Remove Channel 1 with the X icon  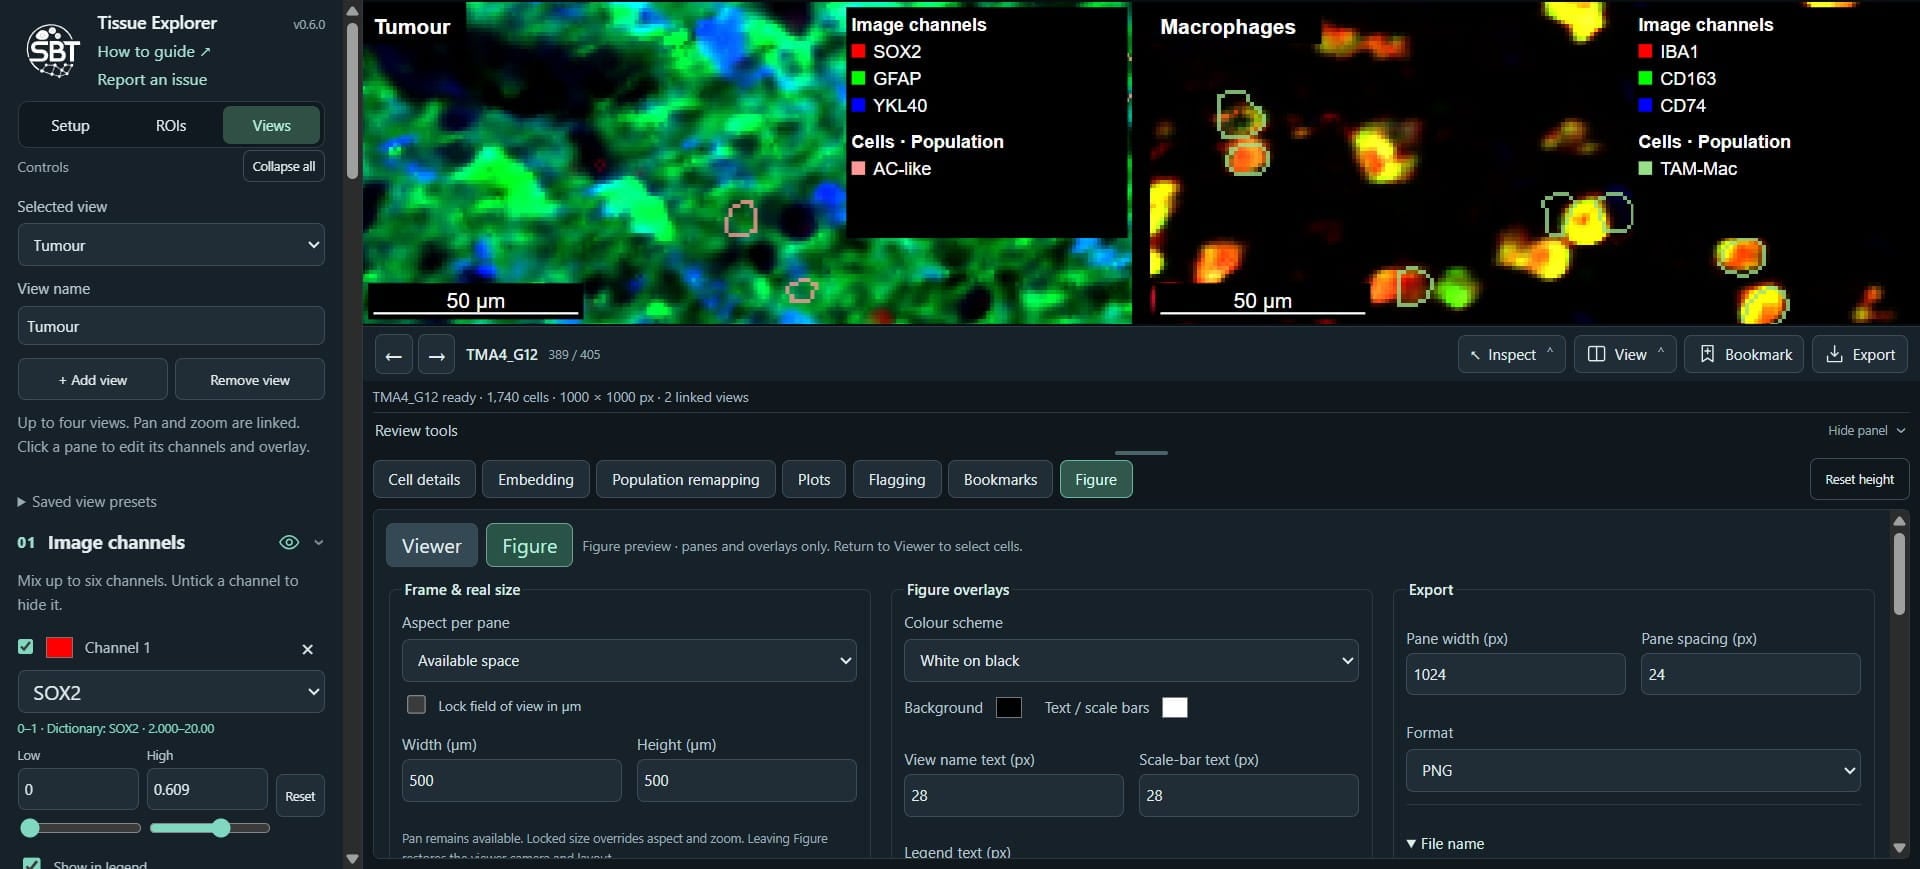[x=307, y=649]
